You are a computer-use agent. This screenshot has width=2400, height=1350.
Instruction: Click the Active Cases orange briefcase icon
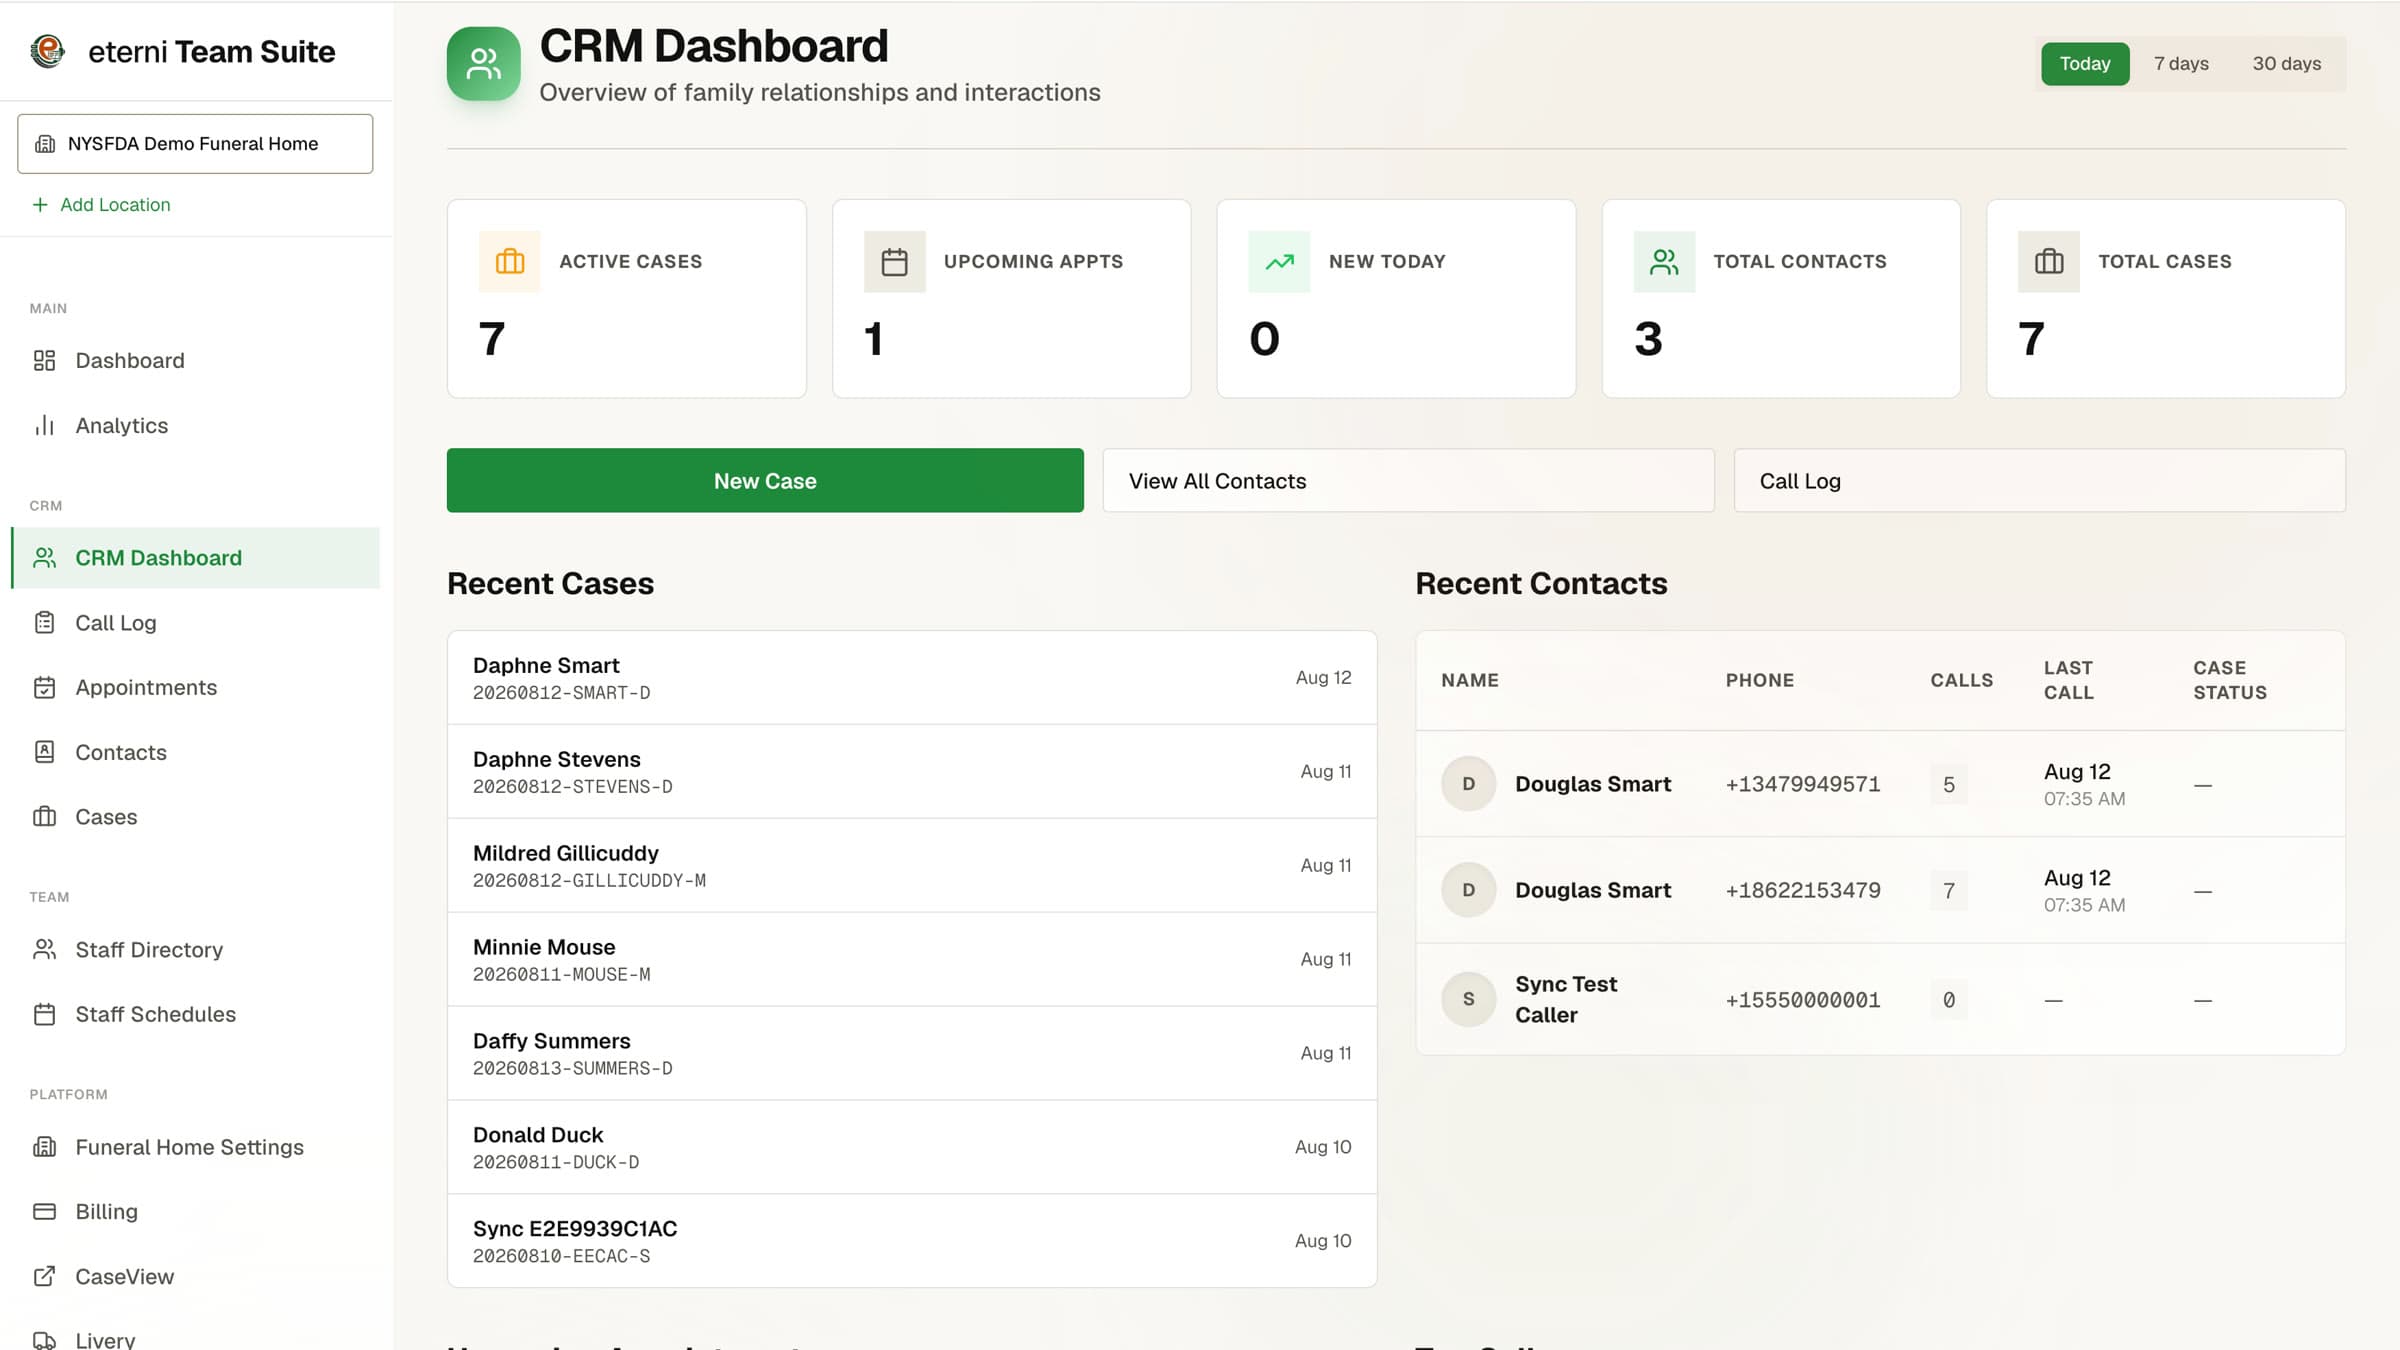(510, 261)
